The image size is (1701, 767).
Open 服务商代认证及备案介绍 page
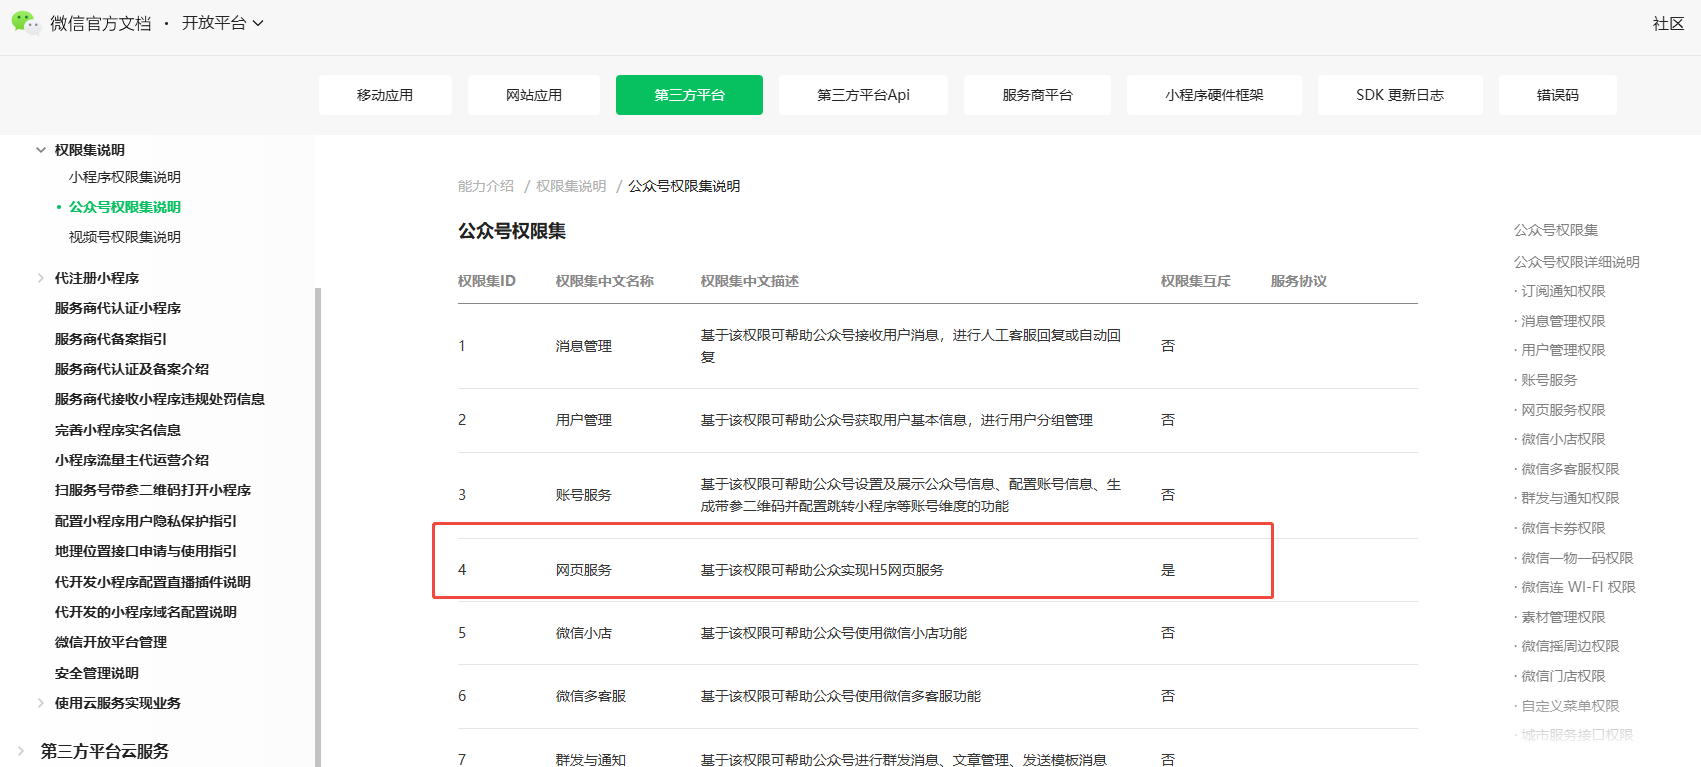[132, 369]
